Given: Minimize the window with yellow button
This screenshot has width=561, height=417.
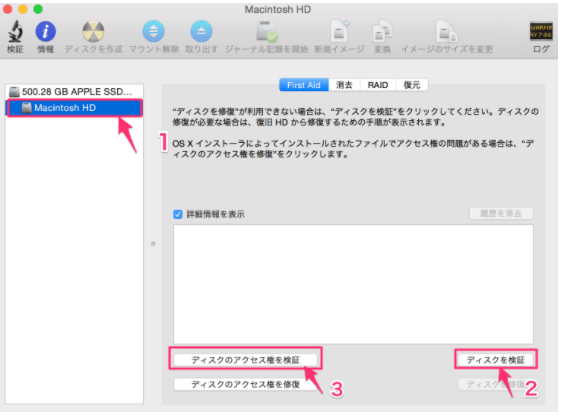Looking at the screenshot, I should tap(23, 9).
